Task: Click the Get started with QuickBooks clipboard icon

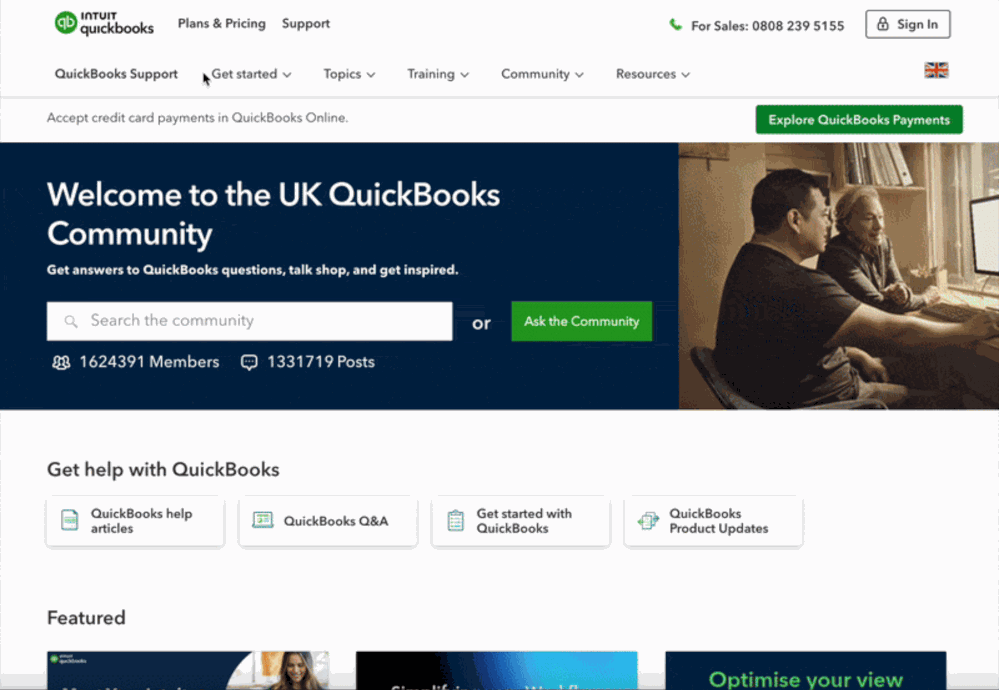Action: pyautogui.click(x=456, y=521)
